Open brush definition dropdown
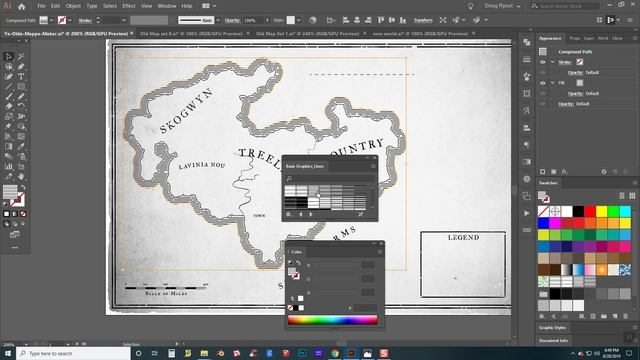This screenshot has height=360, width=640. click(x=218, y=20)
